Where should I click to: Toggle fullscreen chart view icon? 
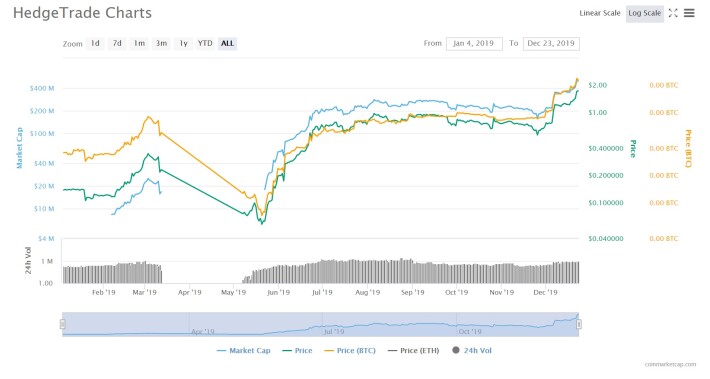[x=673, y=13]
